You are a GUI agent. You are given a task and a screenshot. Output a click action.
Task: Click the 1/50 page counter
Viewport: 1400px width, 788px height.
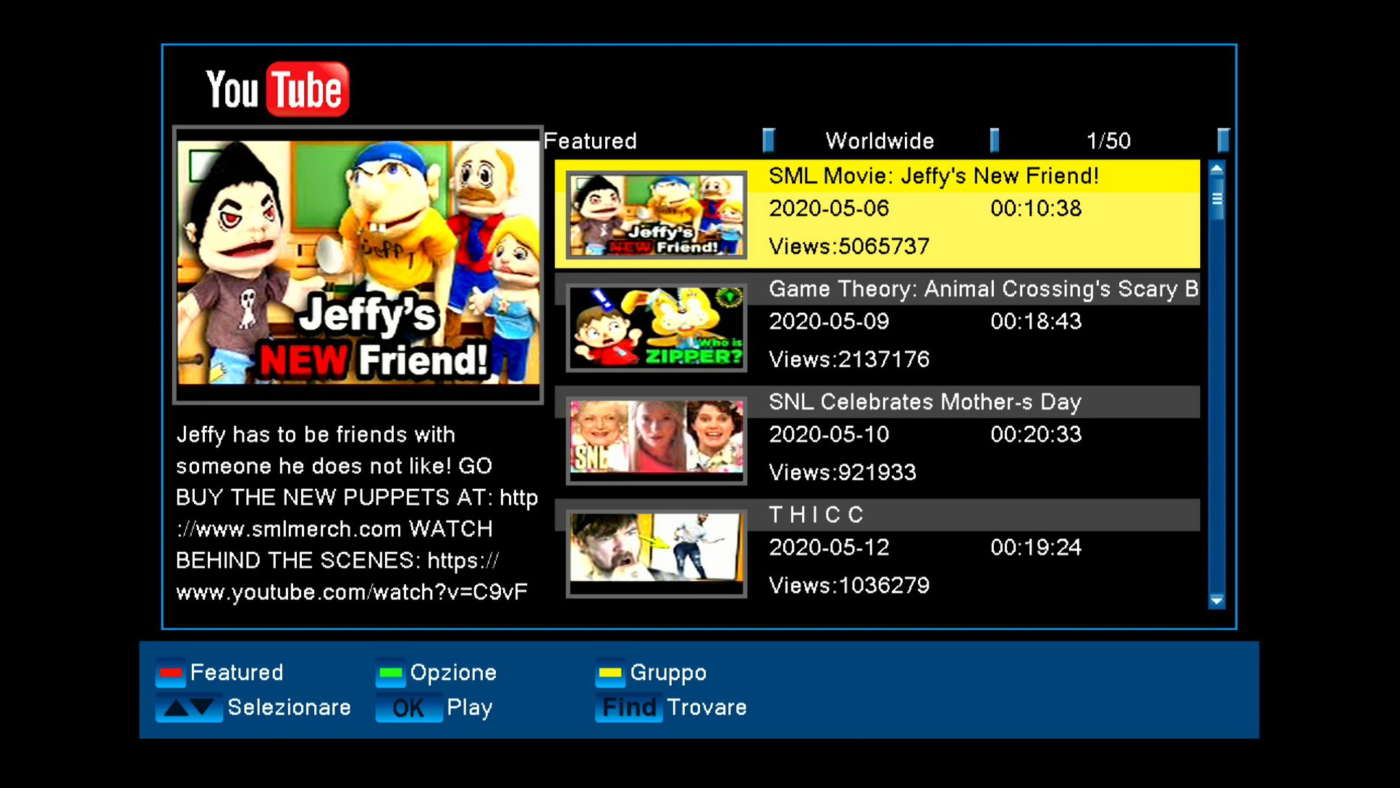pos(1109,141)
